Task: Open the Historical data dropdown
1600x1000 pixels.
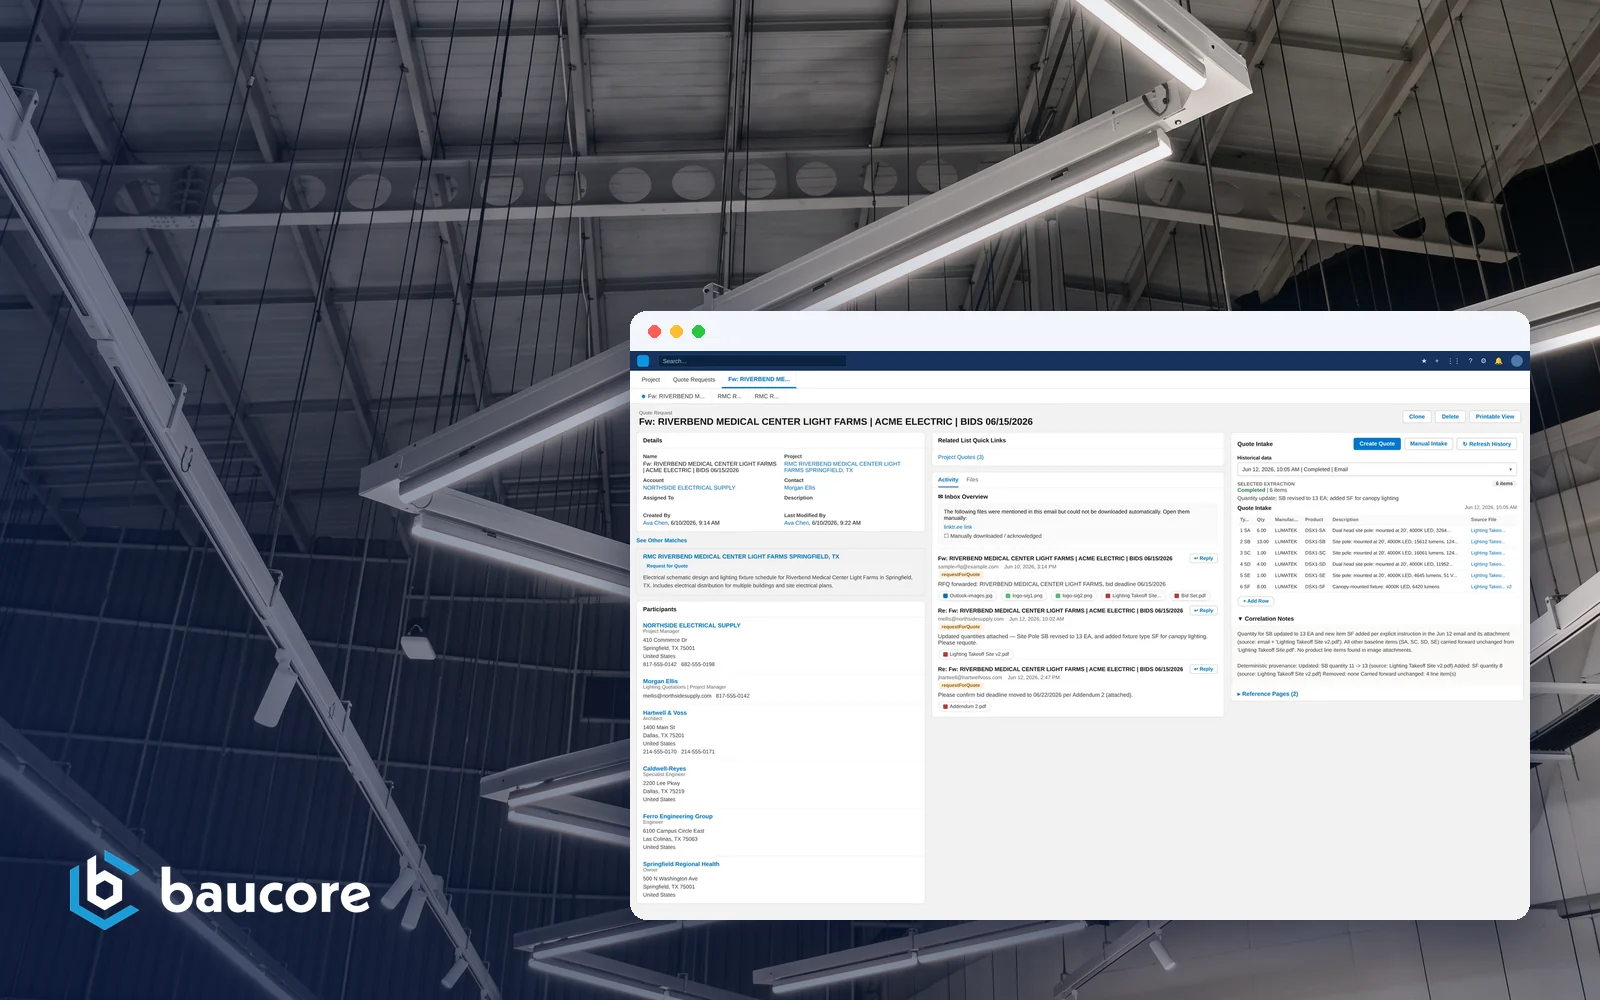Action: 1377,469
